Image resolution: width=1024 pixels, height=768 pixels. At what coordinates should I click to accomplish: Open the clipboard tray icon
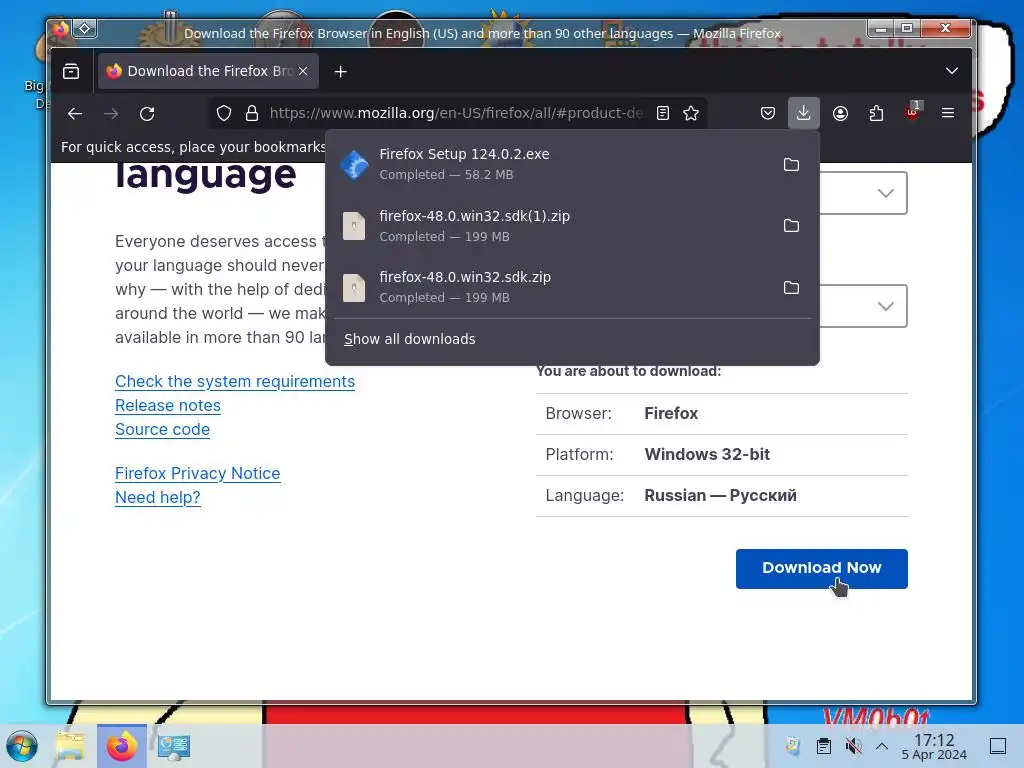[824, 746]
